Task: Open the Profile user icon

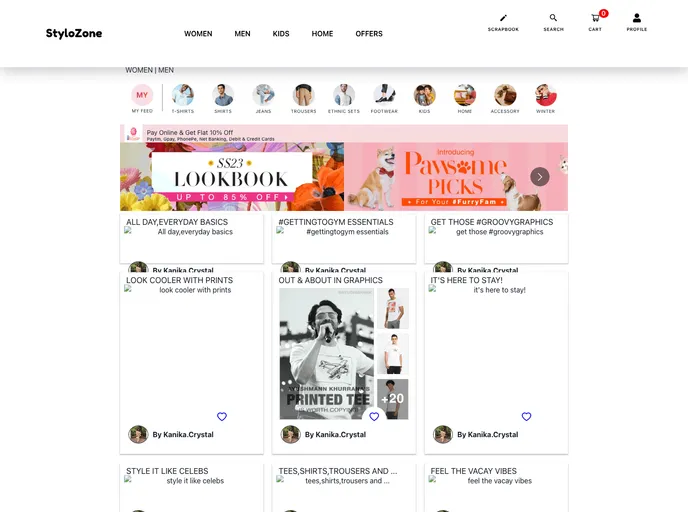Action: (x=637, y=19)
